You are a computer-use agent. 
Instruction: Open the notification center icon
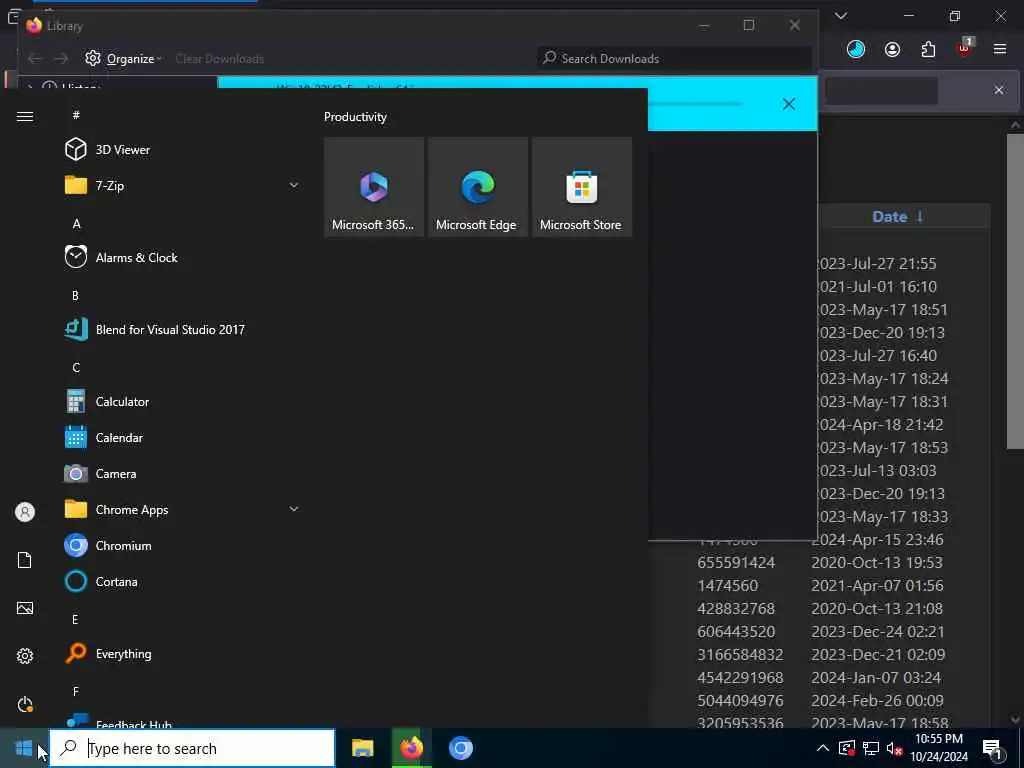coord(993,749)
